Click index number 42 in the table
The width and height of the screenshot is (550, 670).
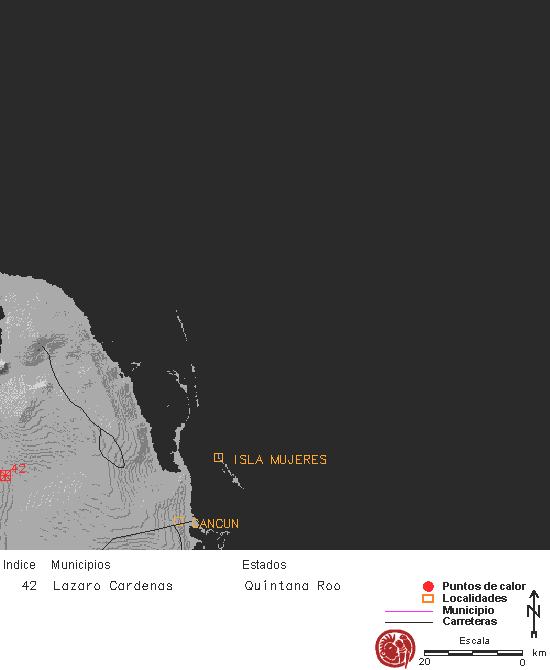point(29,585)
